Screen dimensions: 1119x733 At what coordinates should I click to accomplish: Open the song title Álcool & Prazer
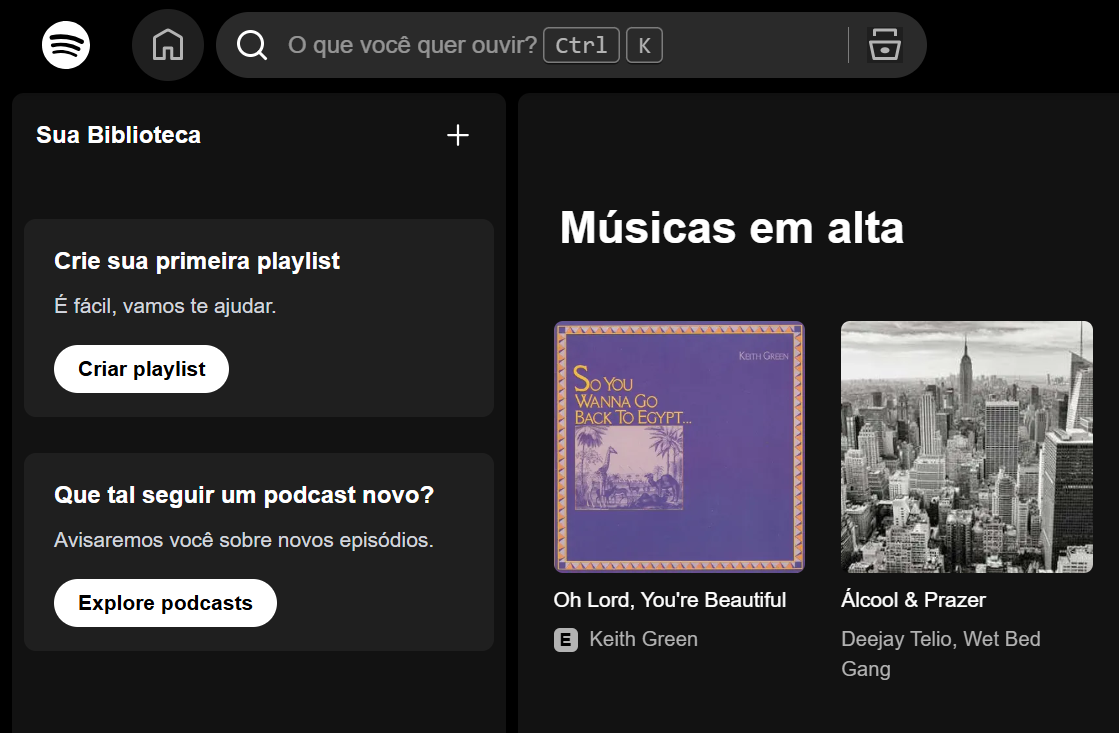(x=913, y=600)
